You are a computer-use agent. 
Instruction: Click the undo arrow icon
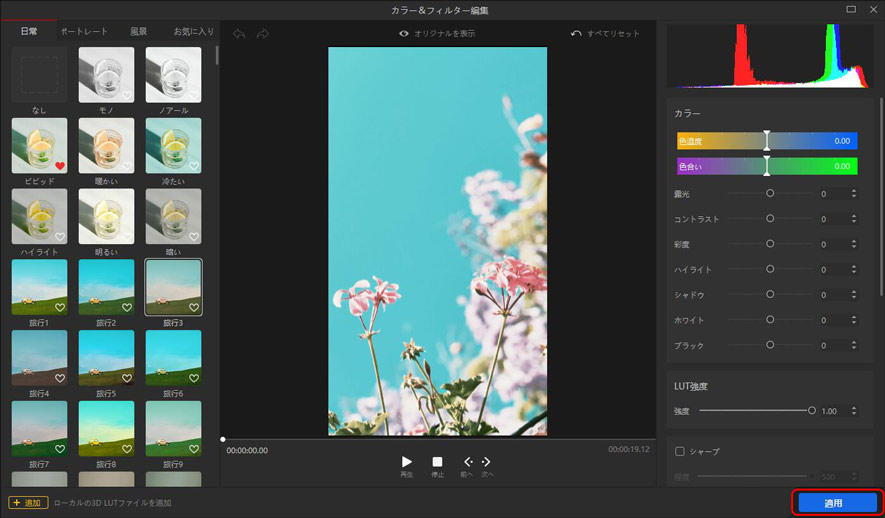click(239, 34)
